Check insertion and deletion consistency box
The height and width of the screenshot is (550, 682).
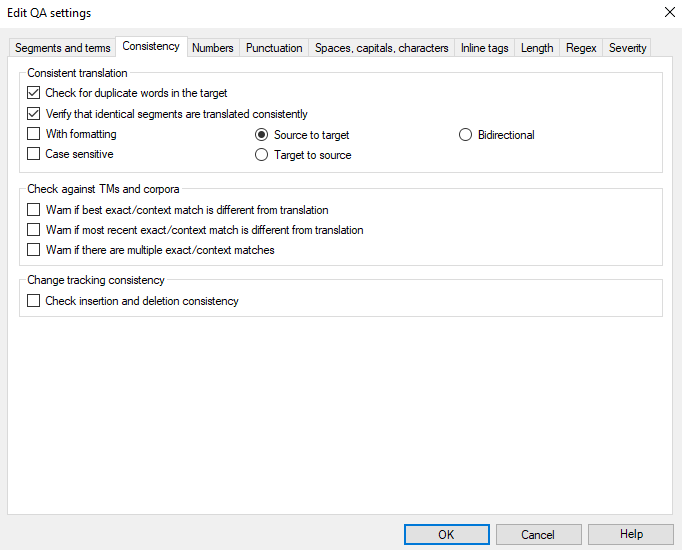[33, 300]
